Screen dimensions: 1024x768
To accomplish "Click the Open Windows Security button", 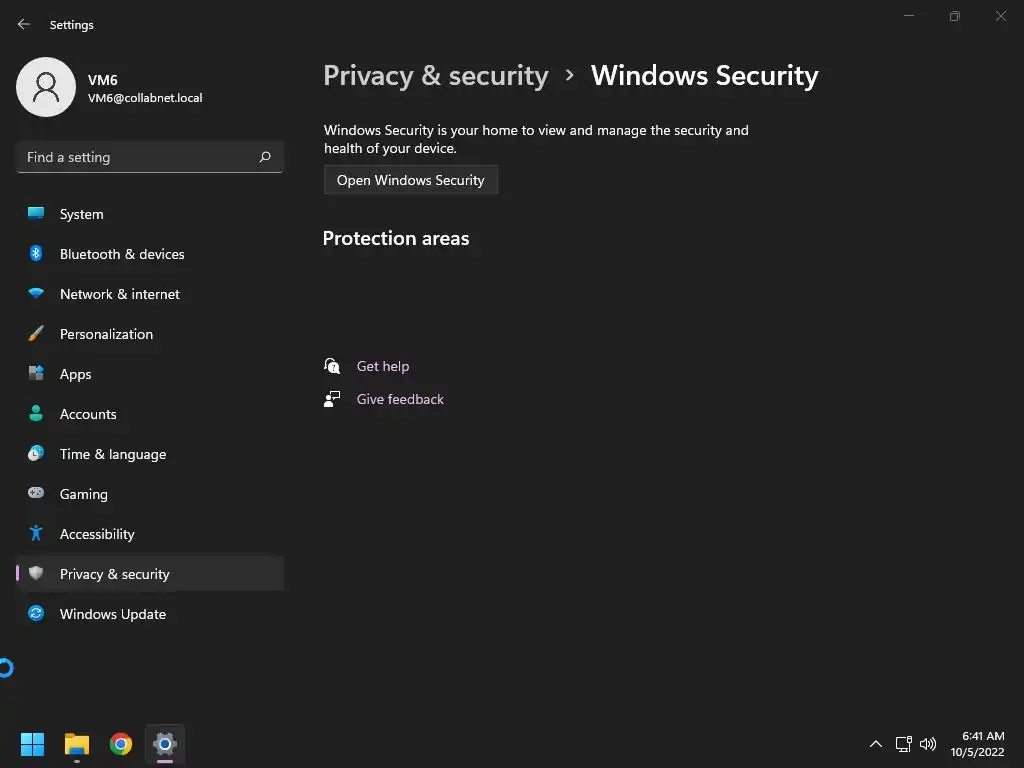I will (410, 180).
